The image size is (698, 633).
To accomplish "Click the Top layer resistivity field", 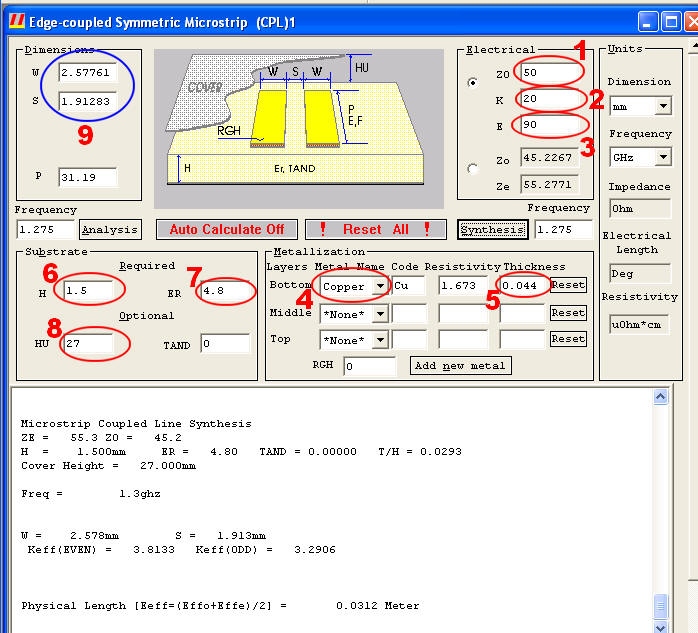I will tap(463, 340).
